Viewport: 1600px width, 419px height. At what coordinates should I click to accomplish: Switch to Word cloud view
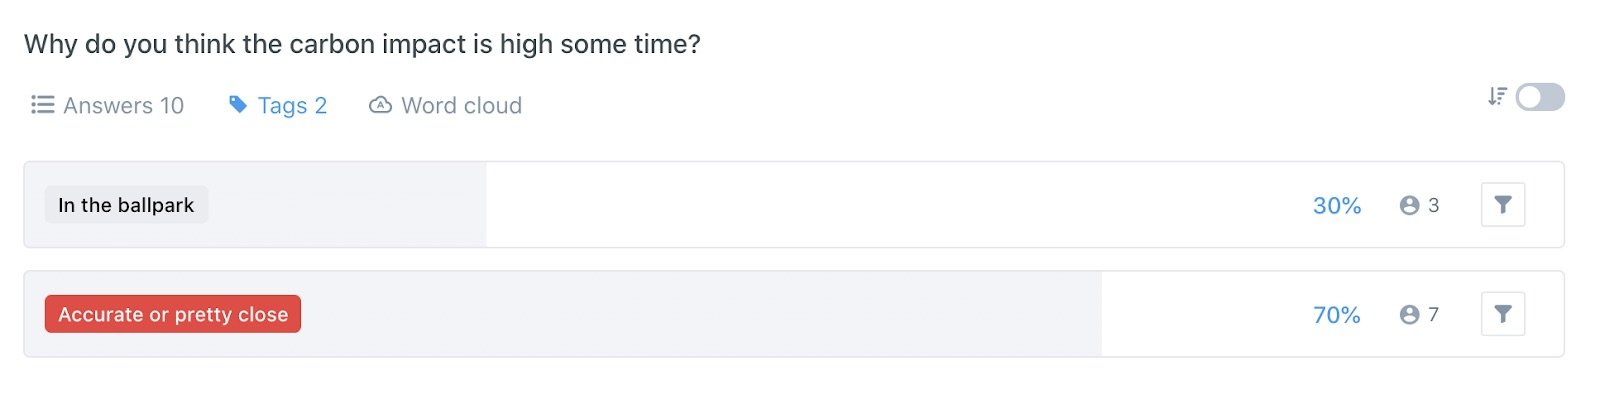(x=446, y=105)
